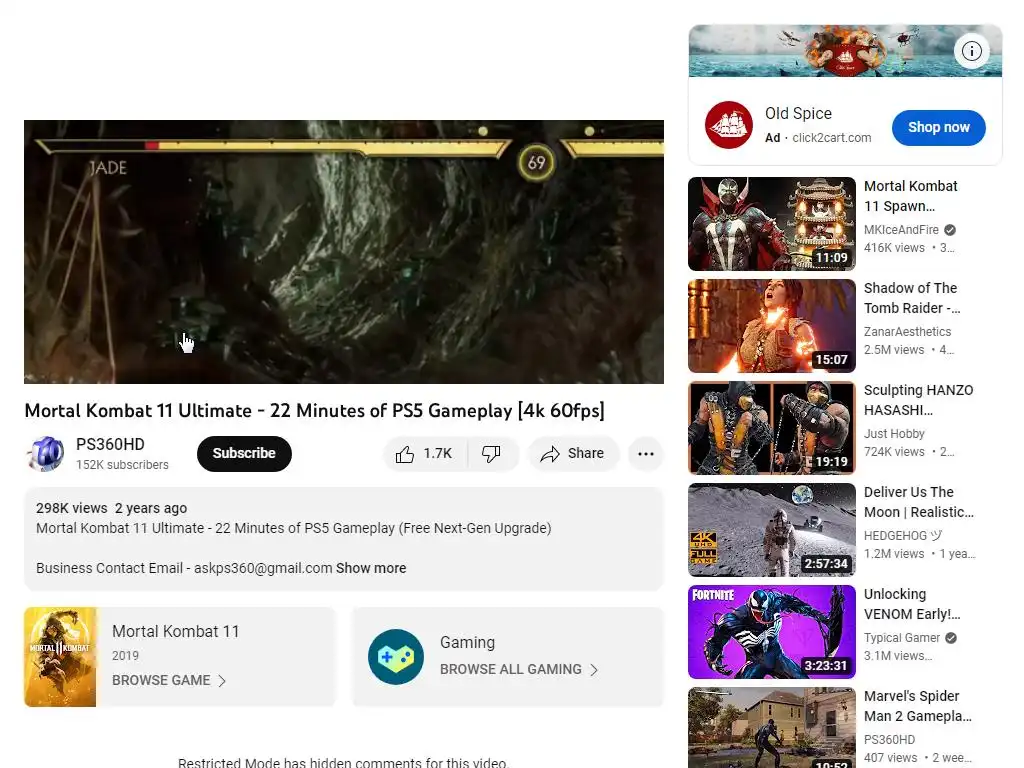Subscribe to the PS360HD channel
The width and height of the screenshot is (1024, 768).
[x=244, y=454]
